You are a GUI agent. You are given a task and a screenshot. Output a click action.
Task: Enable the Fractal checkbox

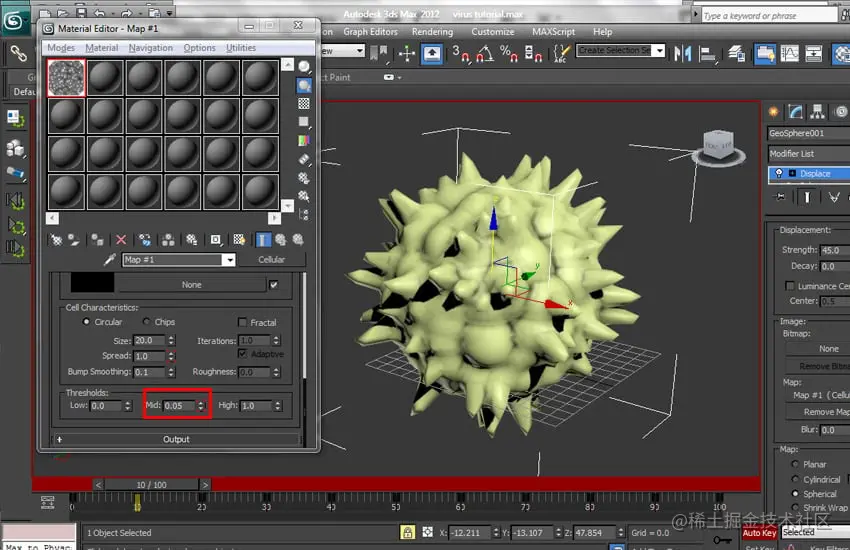242,322
